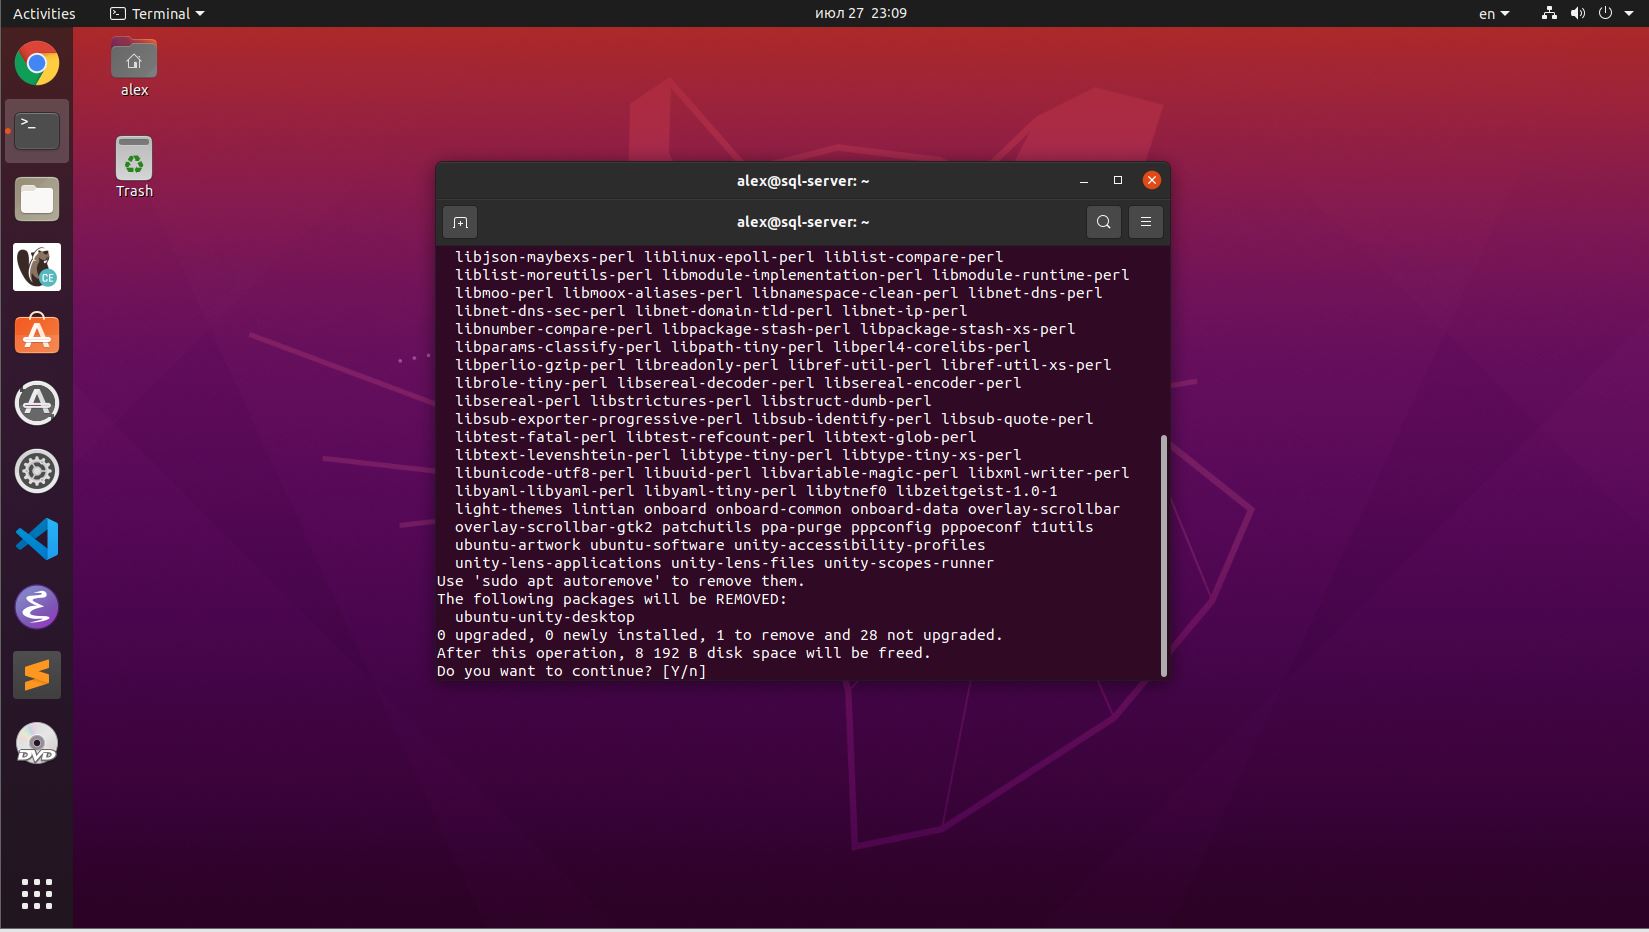Image resolution: width=1649 pixels, height=932 pixels.
Task: Click the terminal vertical scrollbar
Action: click(x=1164, y=556)
